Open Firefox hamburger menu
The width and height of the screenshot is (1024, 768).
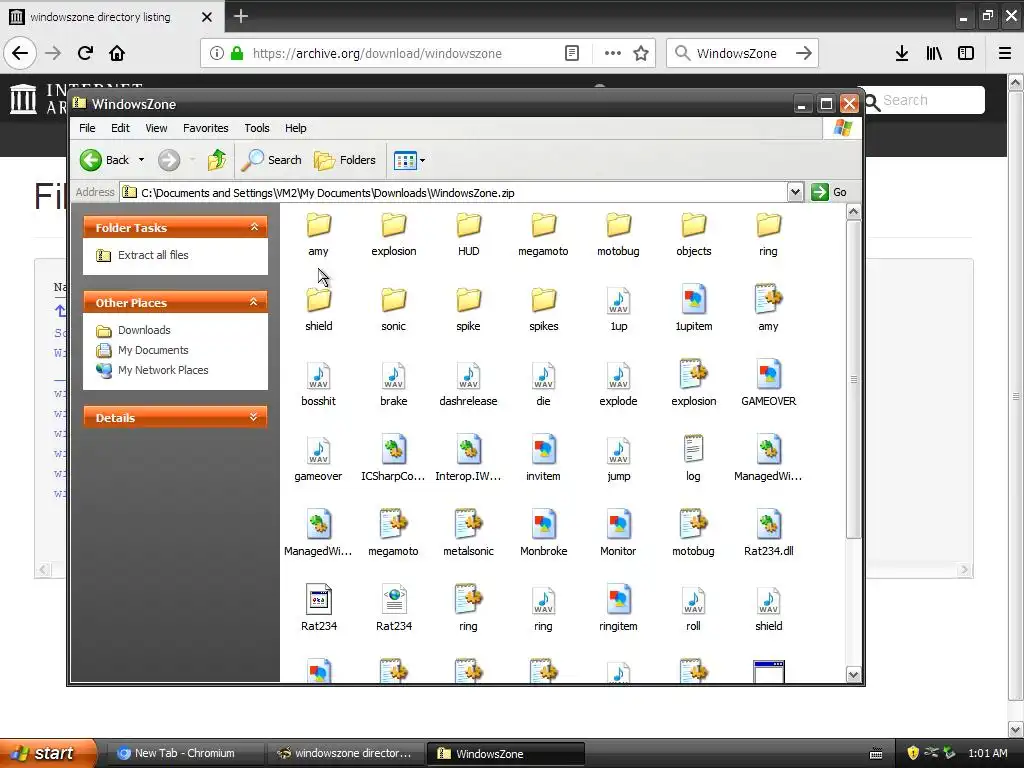1004,54
